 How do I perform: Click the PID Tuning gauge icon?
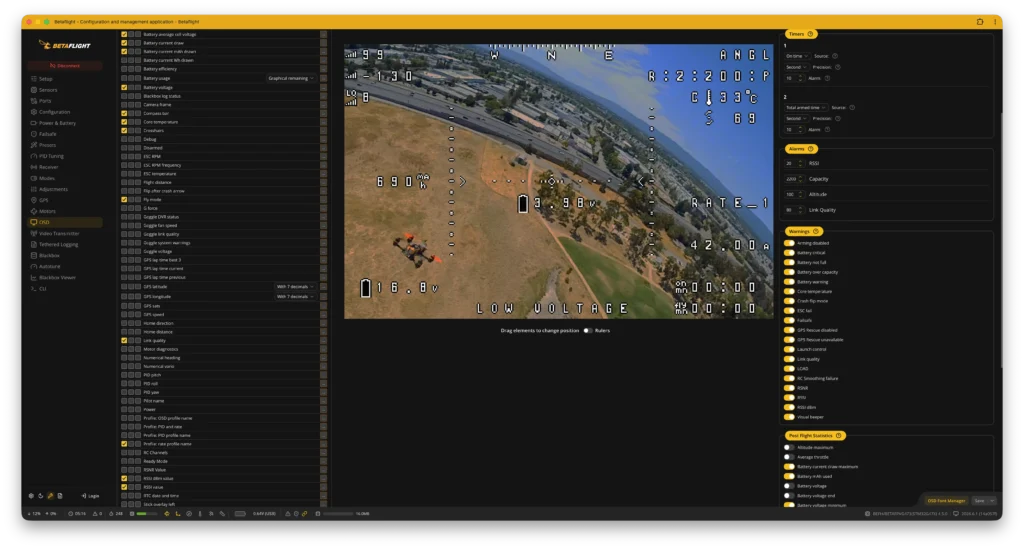pyautogui.click(x=34, y=156)
